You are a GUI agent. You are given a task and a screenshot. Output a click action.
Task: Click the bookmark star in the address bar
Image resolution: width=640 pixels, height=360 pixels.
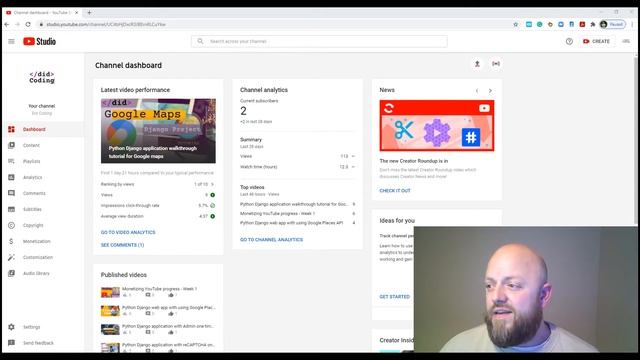point(516,24)
